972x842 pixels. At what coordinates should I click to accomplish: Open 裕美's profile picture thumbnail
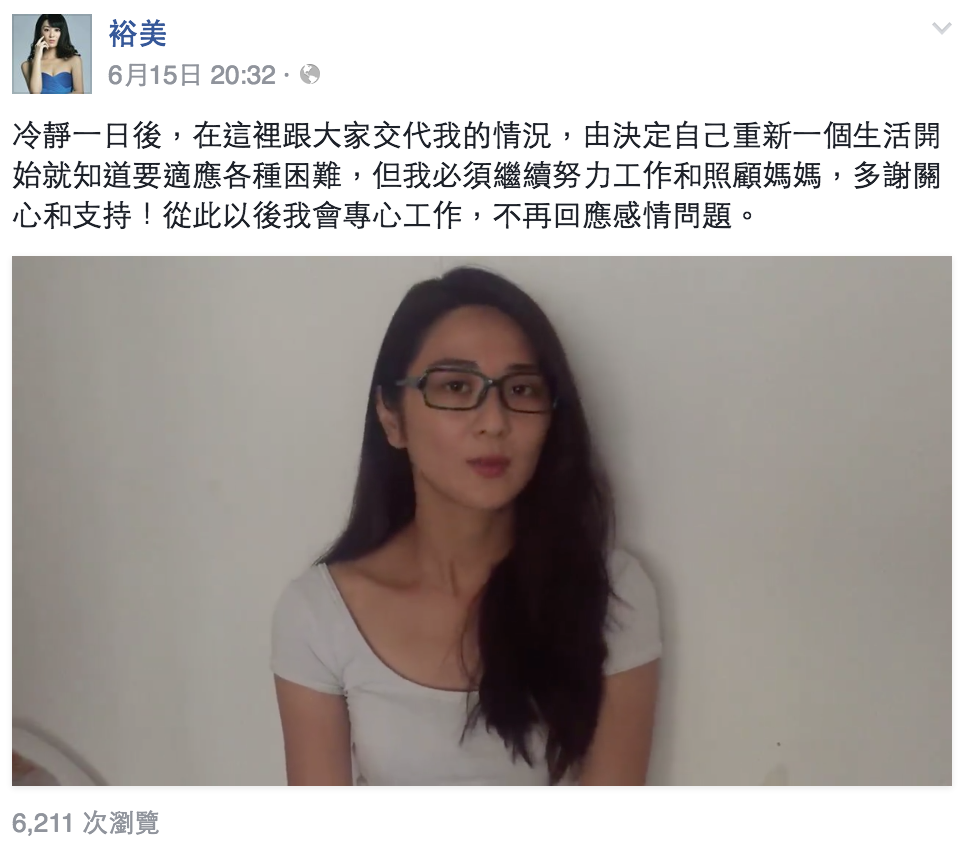(x=52, y=54)
